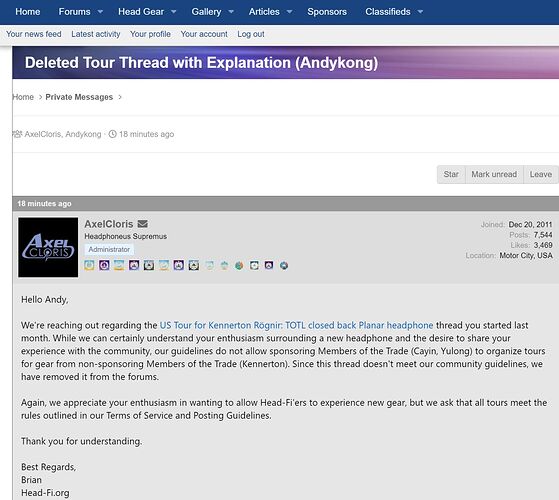Click the envelope icon beside AxelCloris
The width and height of the screenshot is (559, 500).
143,224
